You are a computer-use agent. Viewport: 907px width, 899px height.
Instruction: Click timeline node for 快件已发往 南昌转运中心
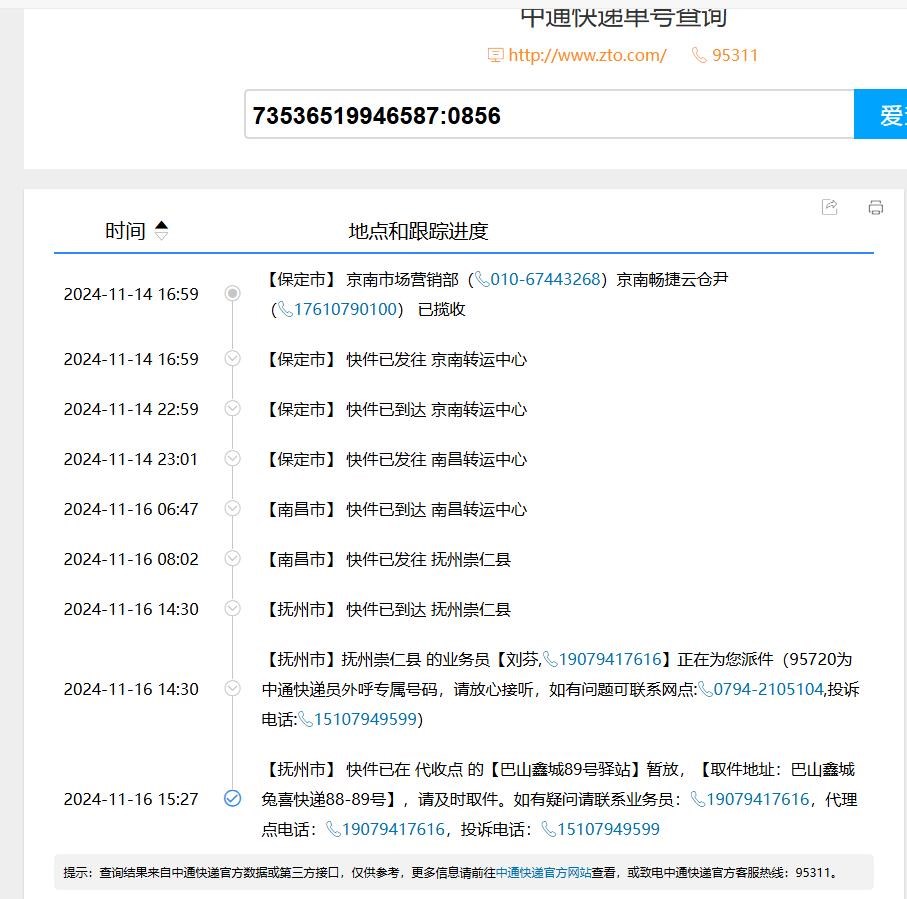click(x=233, y=458)
